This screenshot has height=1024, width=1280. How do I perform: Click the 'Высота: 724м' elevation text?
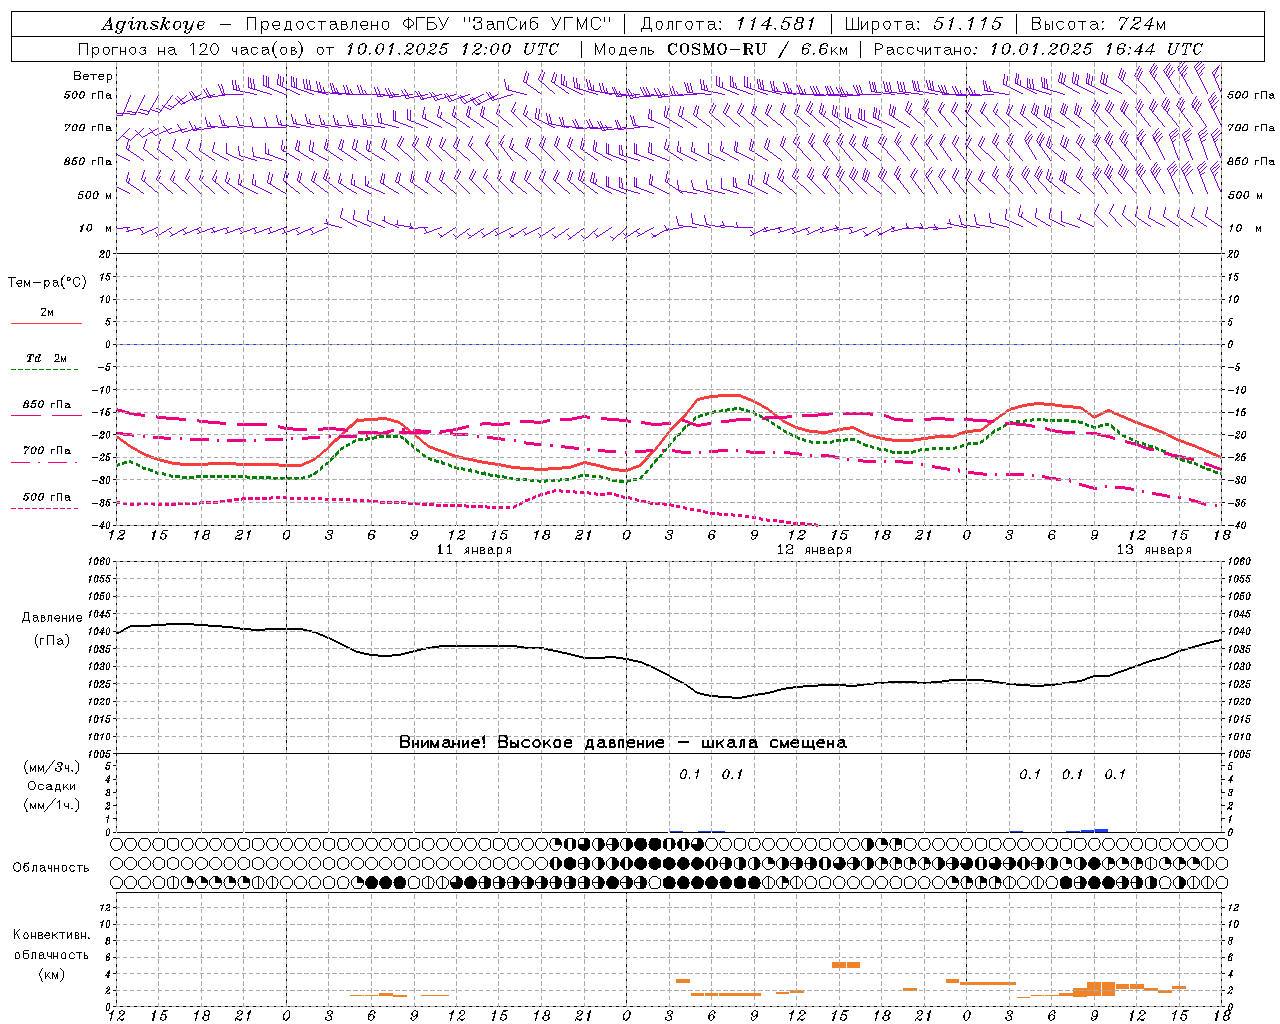click(1098, 24)
